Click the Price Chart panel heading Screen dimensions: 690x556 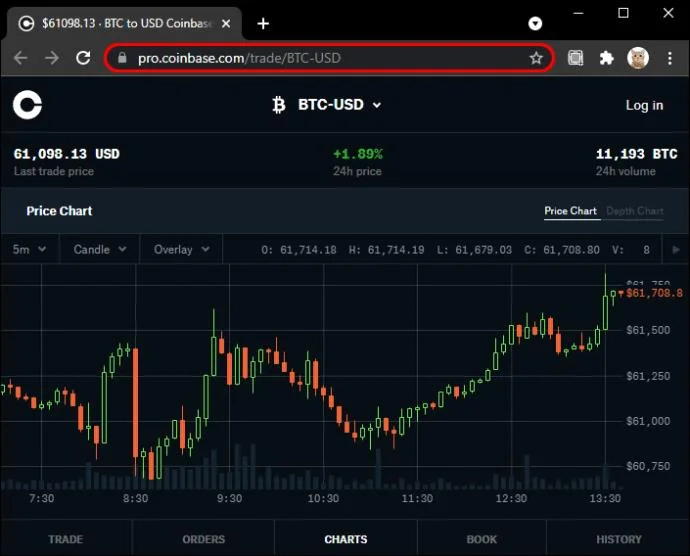click(59, 211)
